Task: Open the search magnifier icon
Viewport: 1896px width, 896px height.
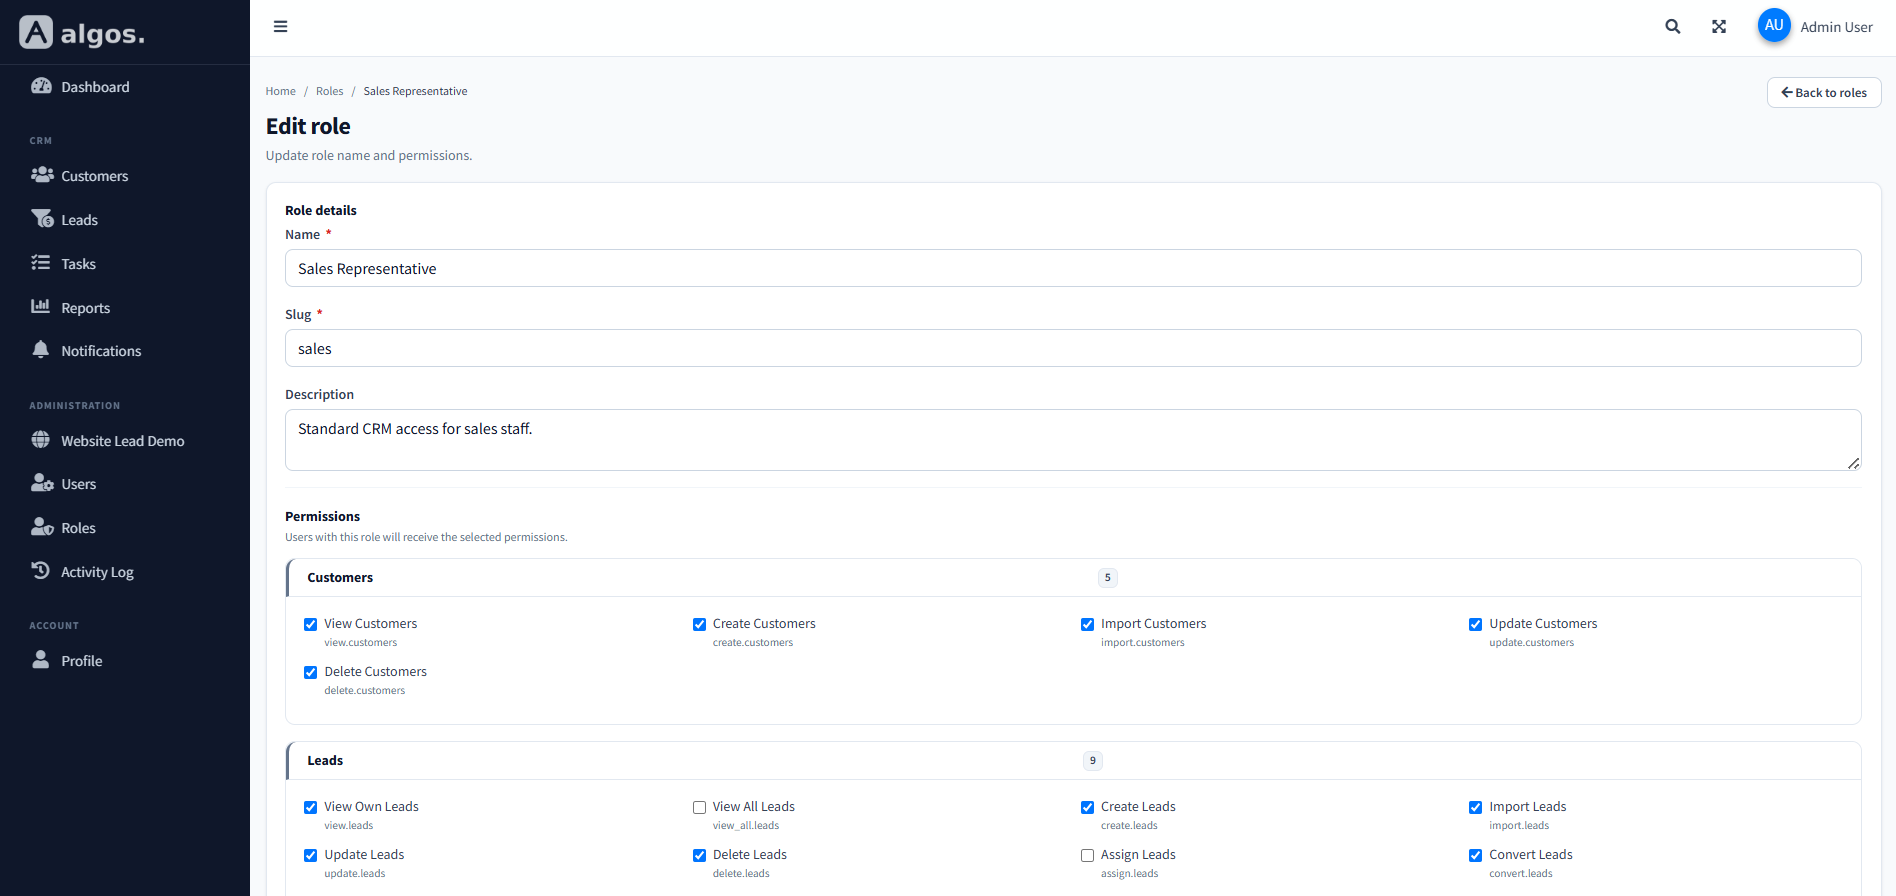Action: pyautogui.click(x=1672, y=27)
